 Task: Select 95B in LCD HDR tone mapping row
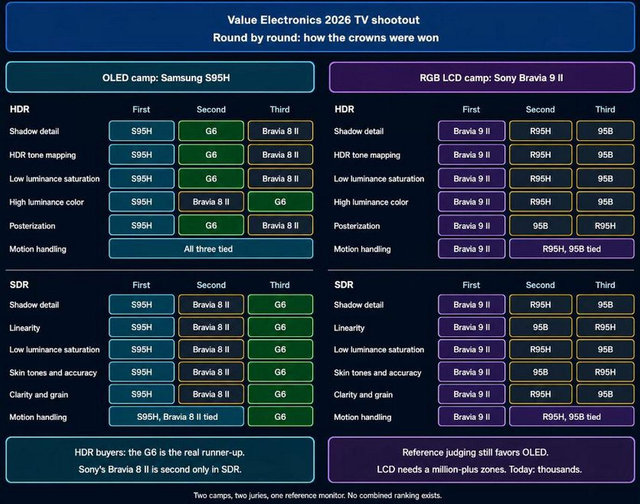click(x=605, y=155)
